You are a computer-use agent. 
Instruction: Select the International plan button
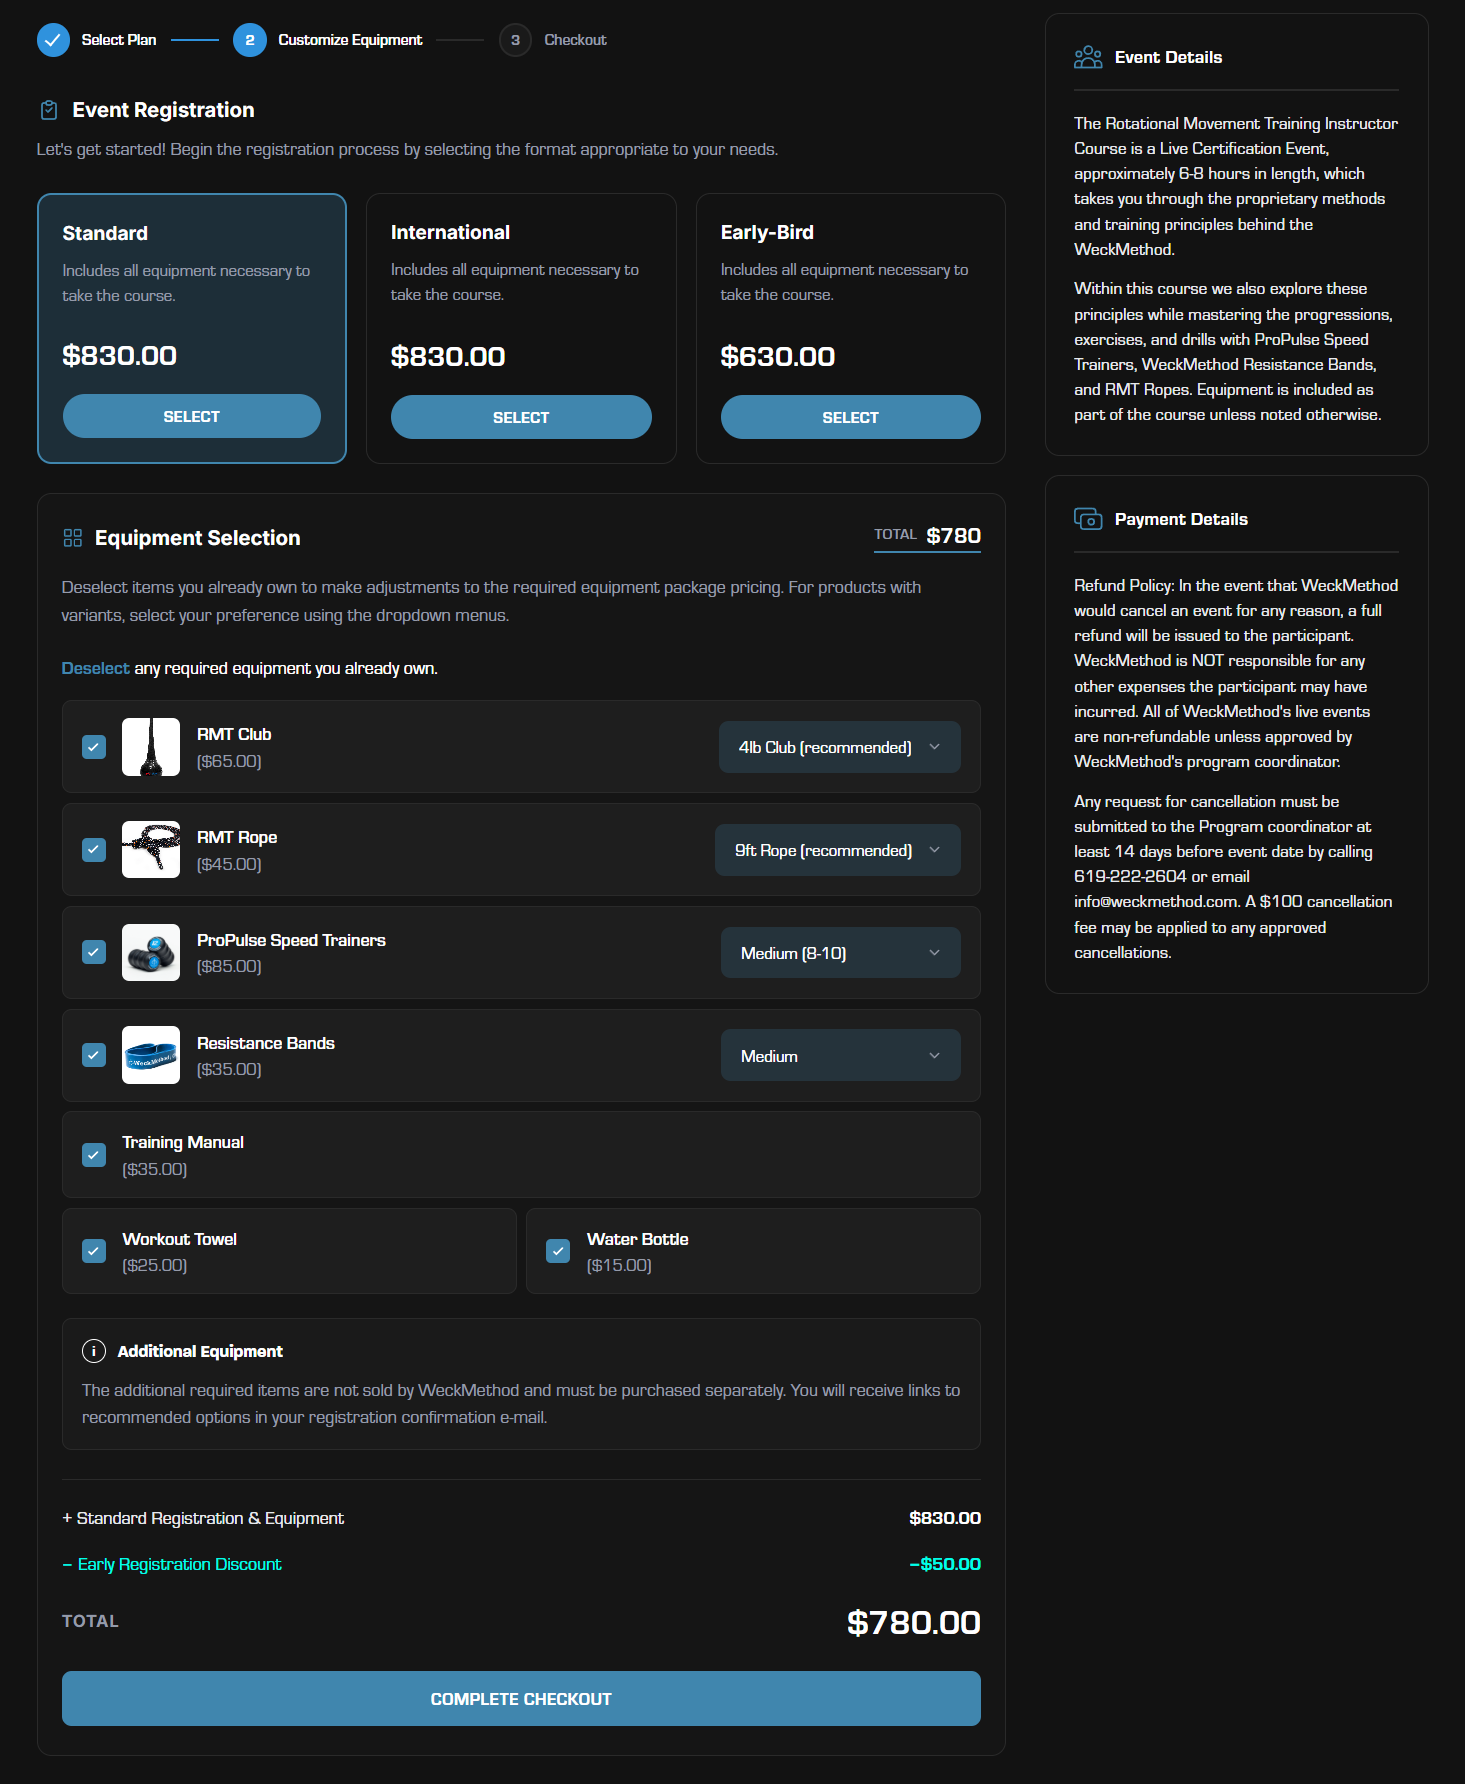pos(521,417)
